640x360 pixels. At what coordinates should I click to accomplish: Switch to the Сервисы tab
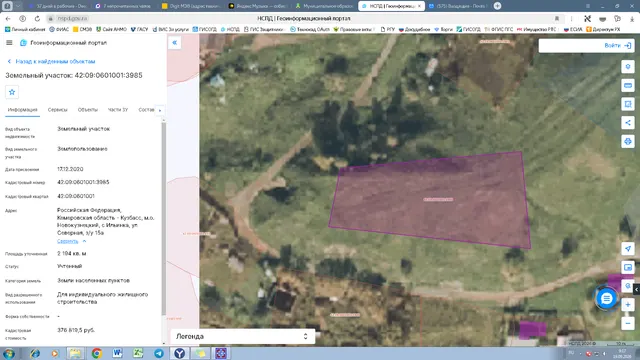[58, 110]
